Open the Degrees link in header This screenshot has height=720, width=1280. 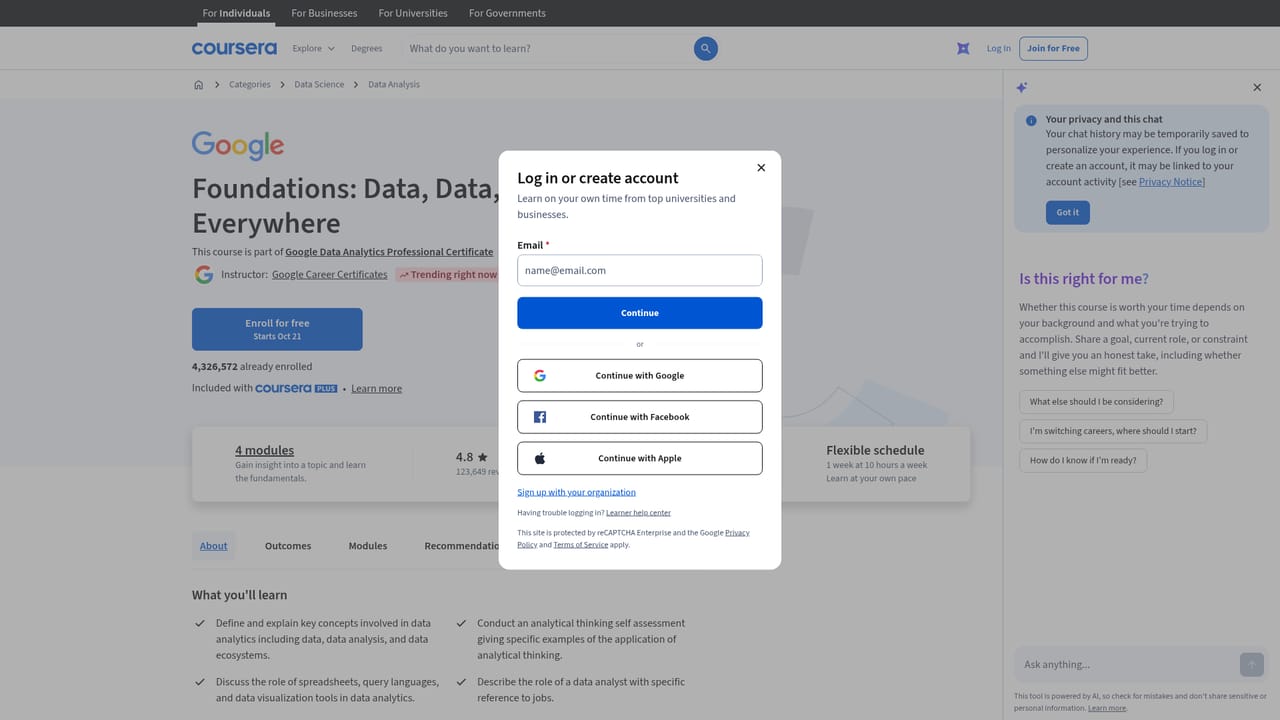pyautogui.click(x=367, y=48)
